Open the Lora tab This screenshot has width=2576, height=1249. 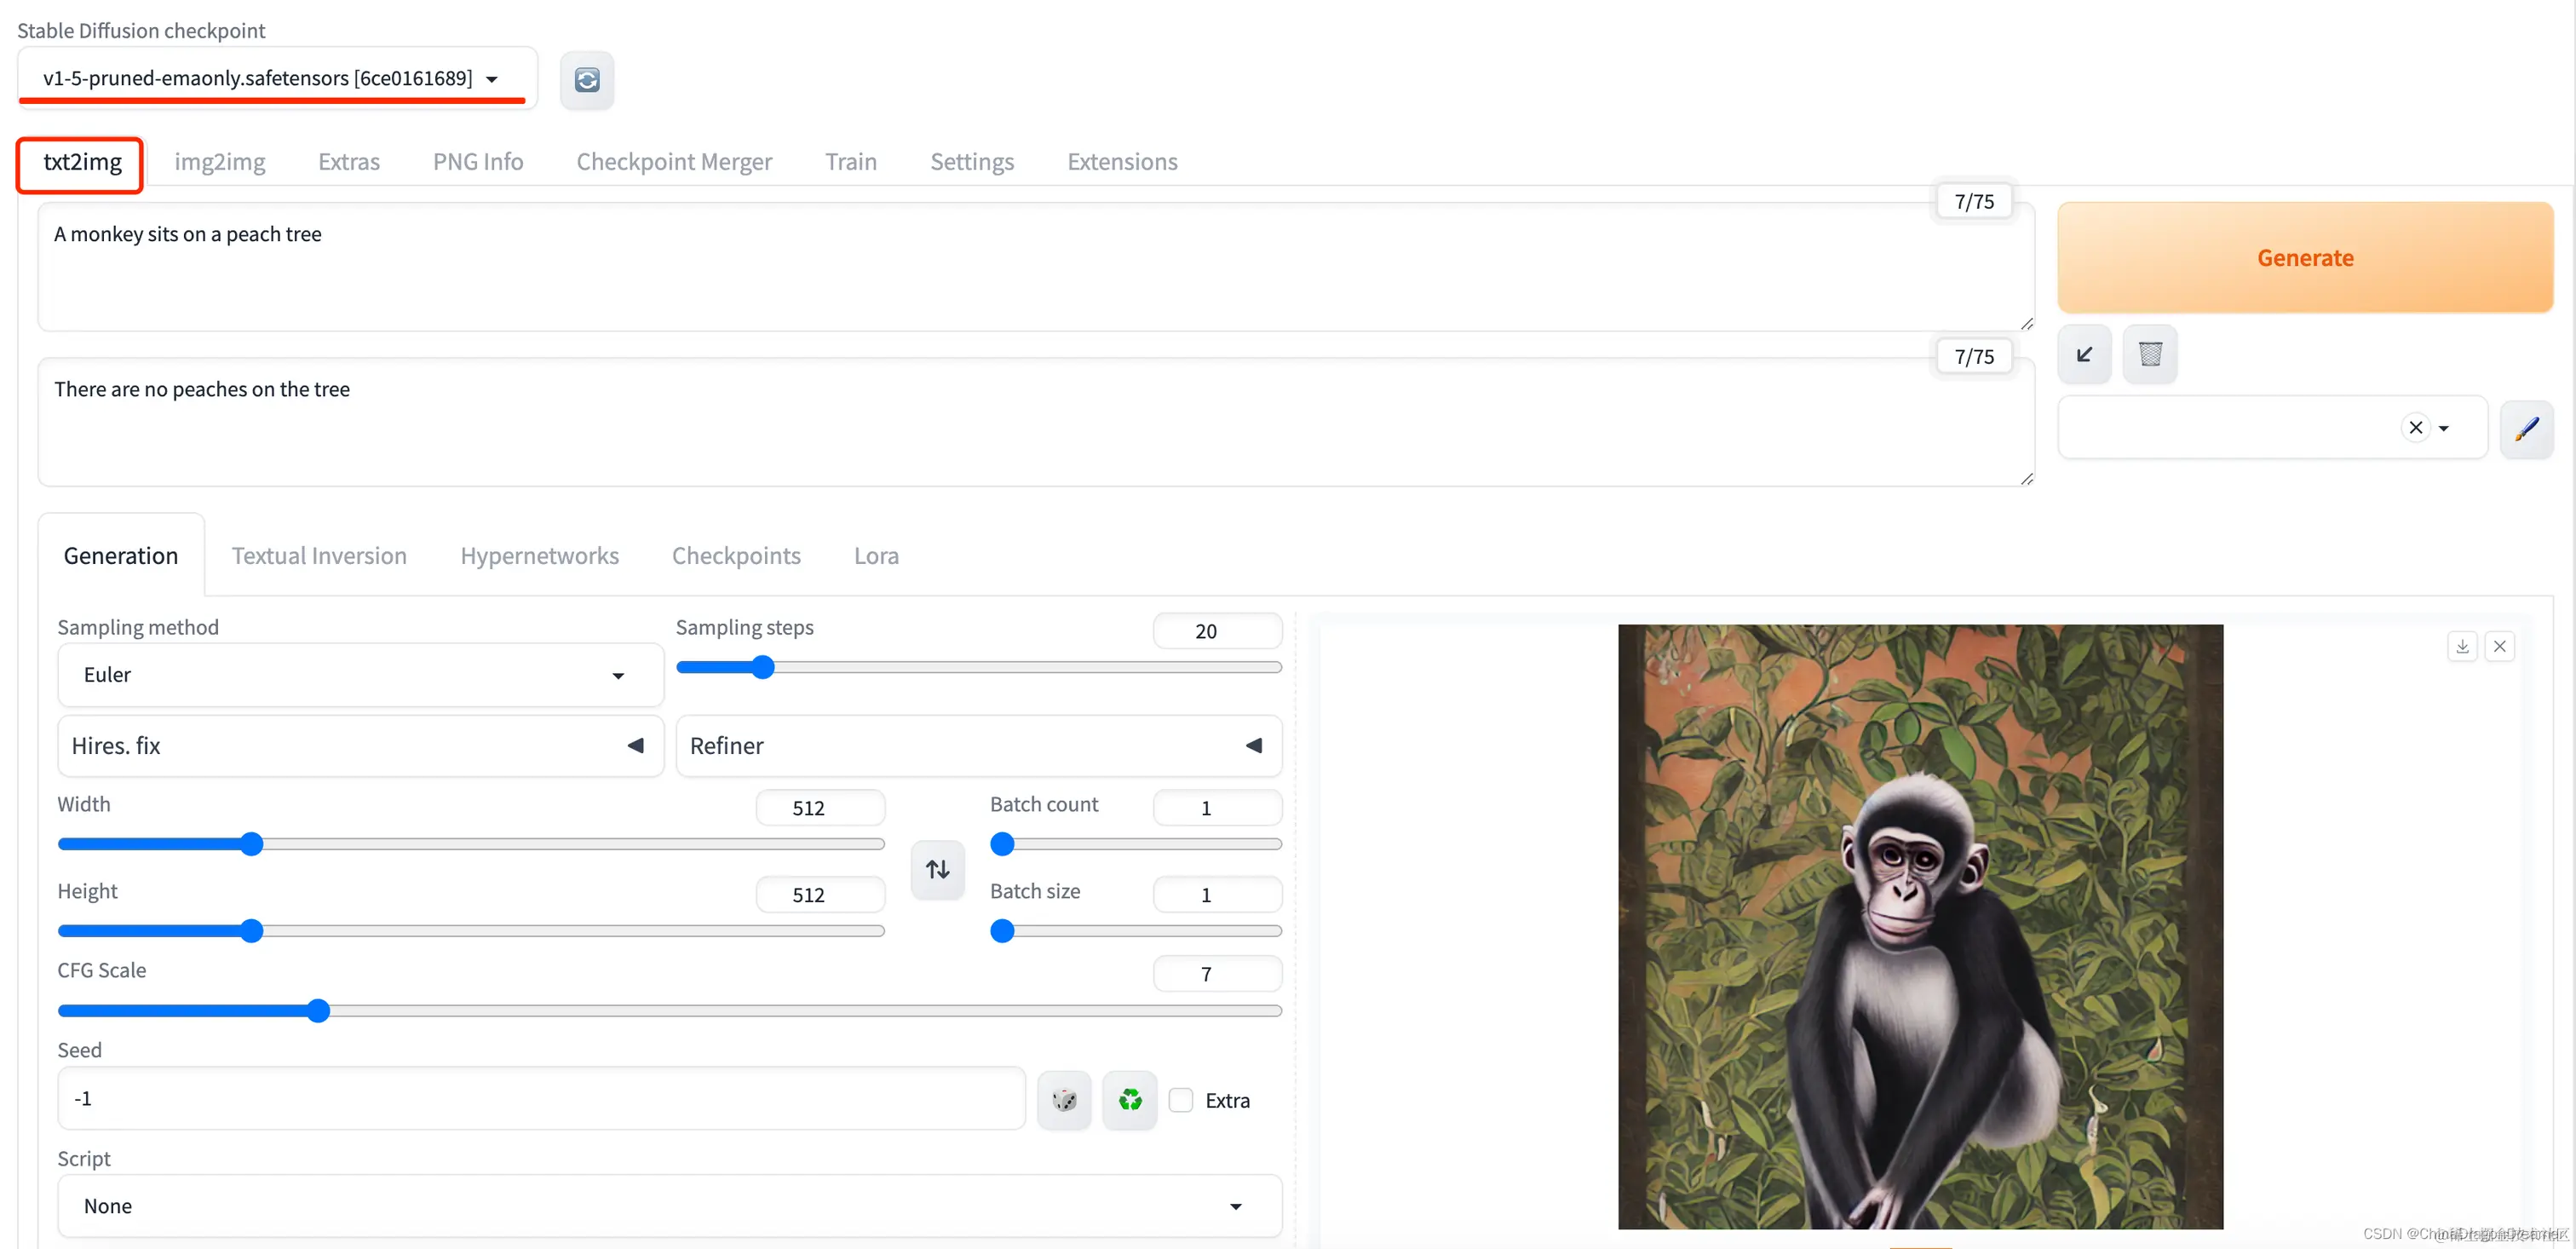(876, 556)
